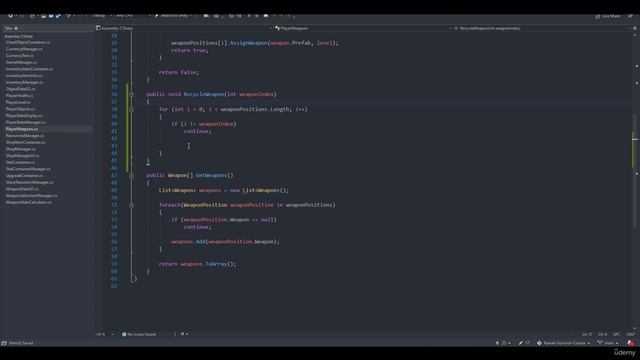640x360 pixels.
Task: Open InventoryManager.cs file
Action: 24,82
